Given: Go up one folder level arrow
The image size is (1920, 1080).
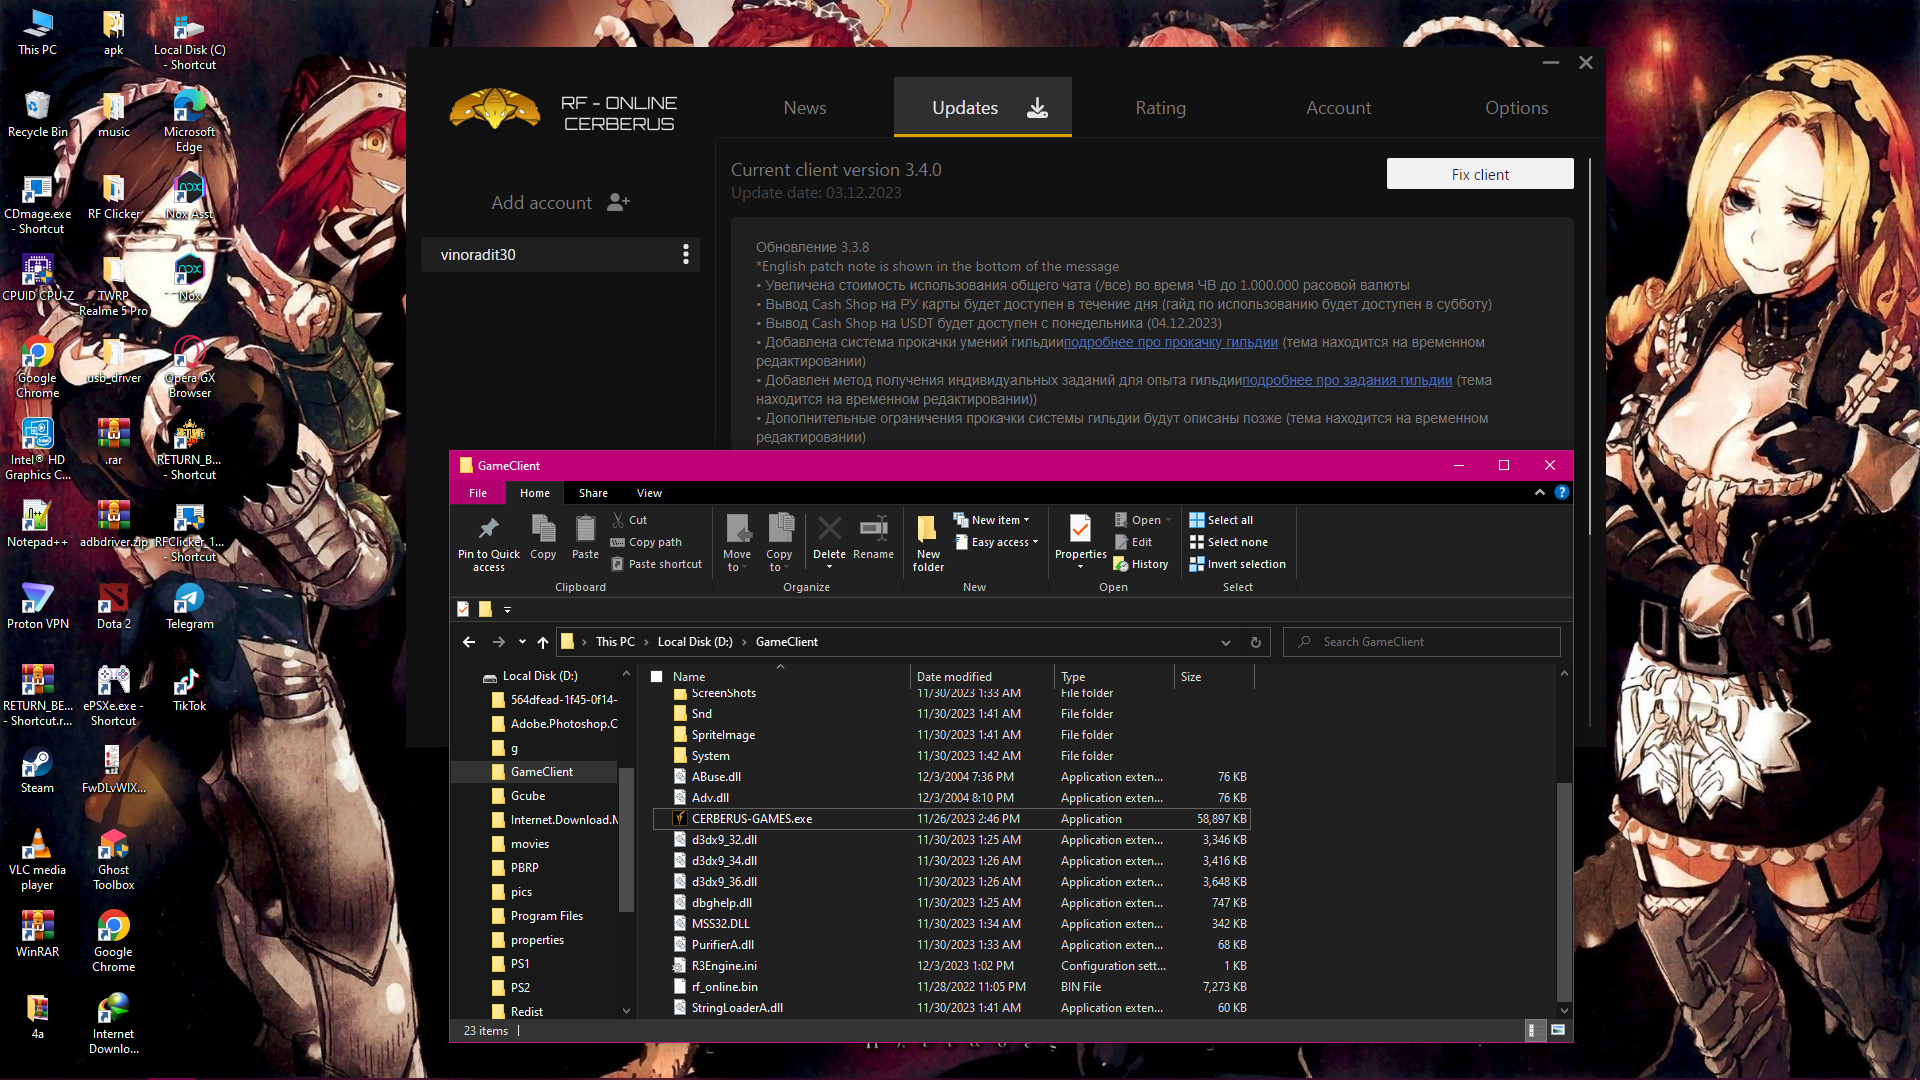Looking at the screenshot, I should tap(543, 642).
